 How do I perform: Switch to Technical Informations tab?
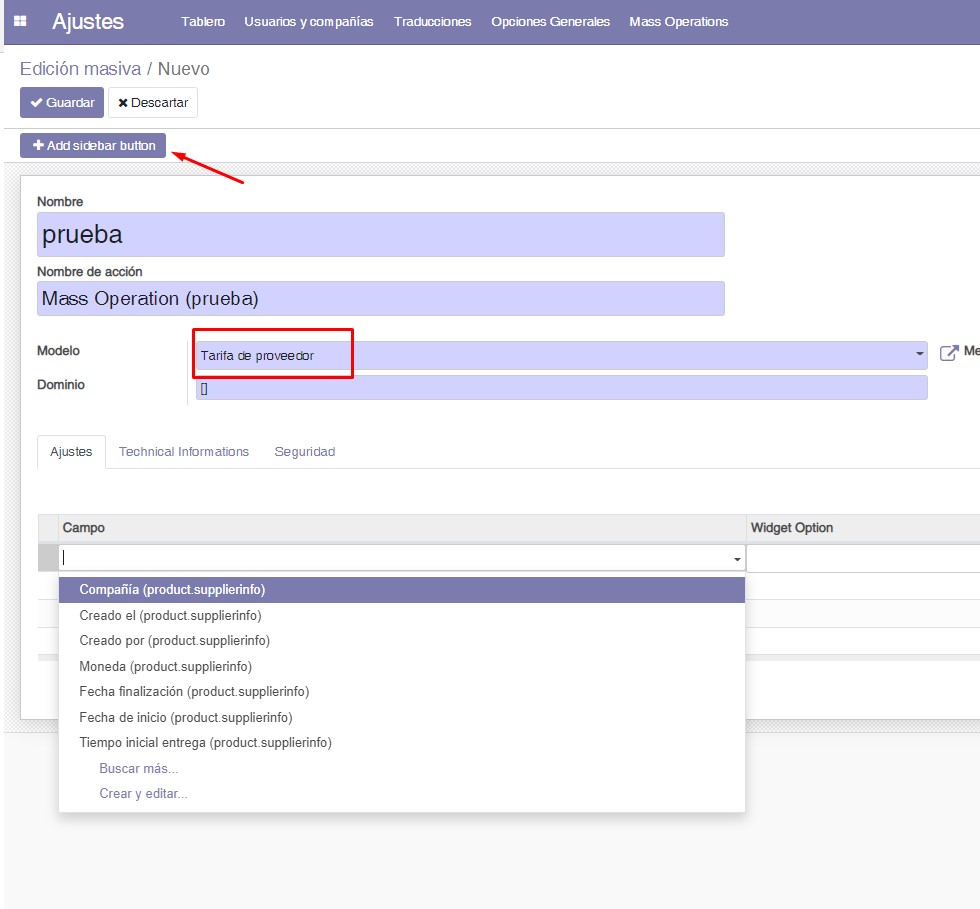click(x=184, y=452)
